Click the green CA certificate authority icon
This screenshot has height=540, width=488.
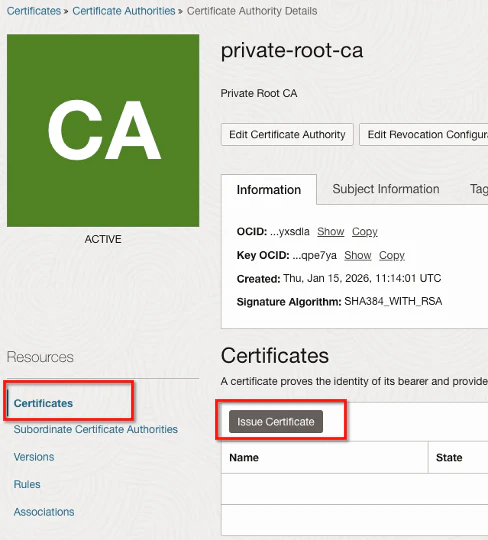point(103,130)
